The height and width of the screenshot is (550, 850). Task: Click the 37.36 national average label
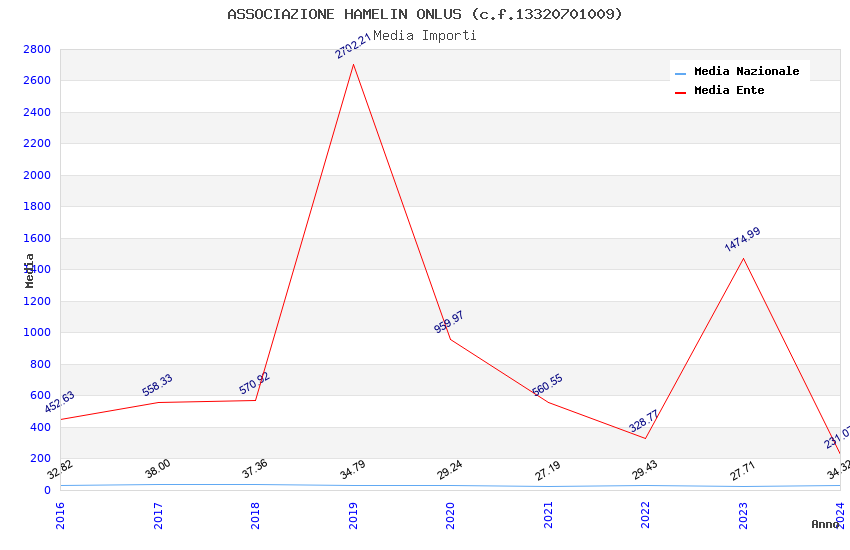coord(255,469)
